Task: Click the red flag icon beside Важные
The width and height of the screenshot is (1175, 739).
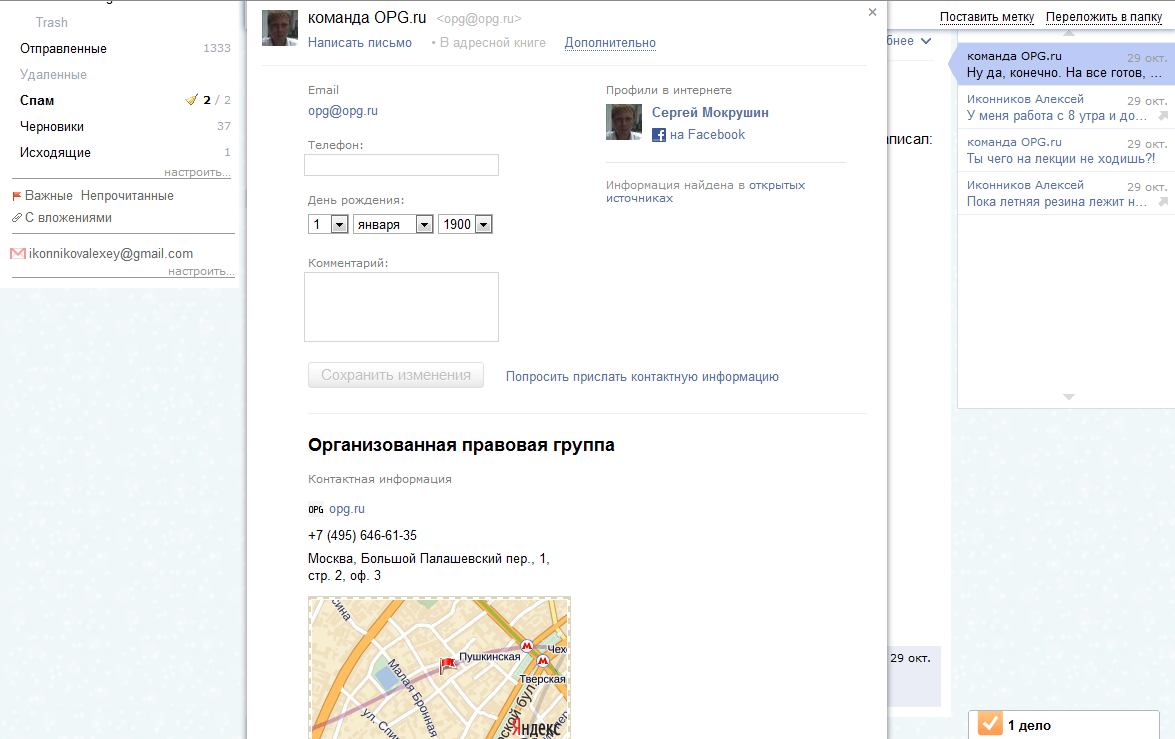Action: pos(16,196)
